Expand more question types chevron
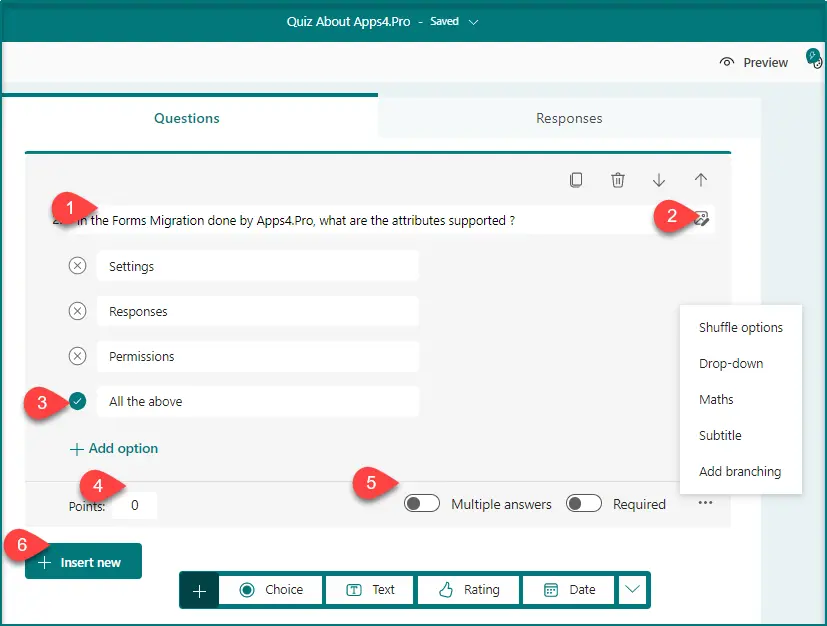 coord(633,590)
